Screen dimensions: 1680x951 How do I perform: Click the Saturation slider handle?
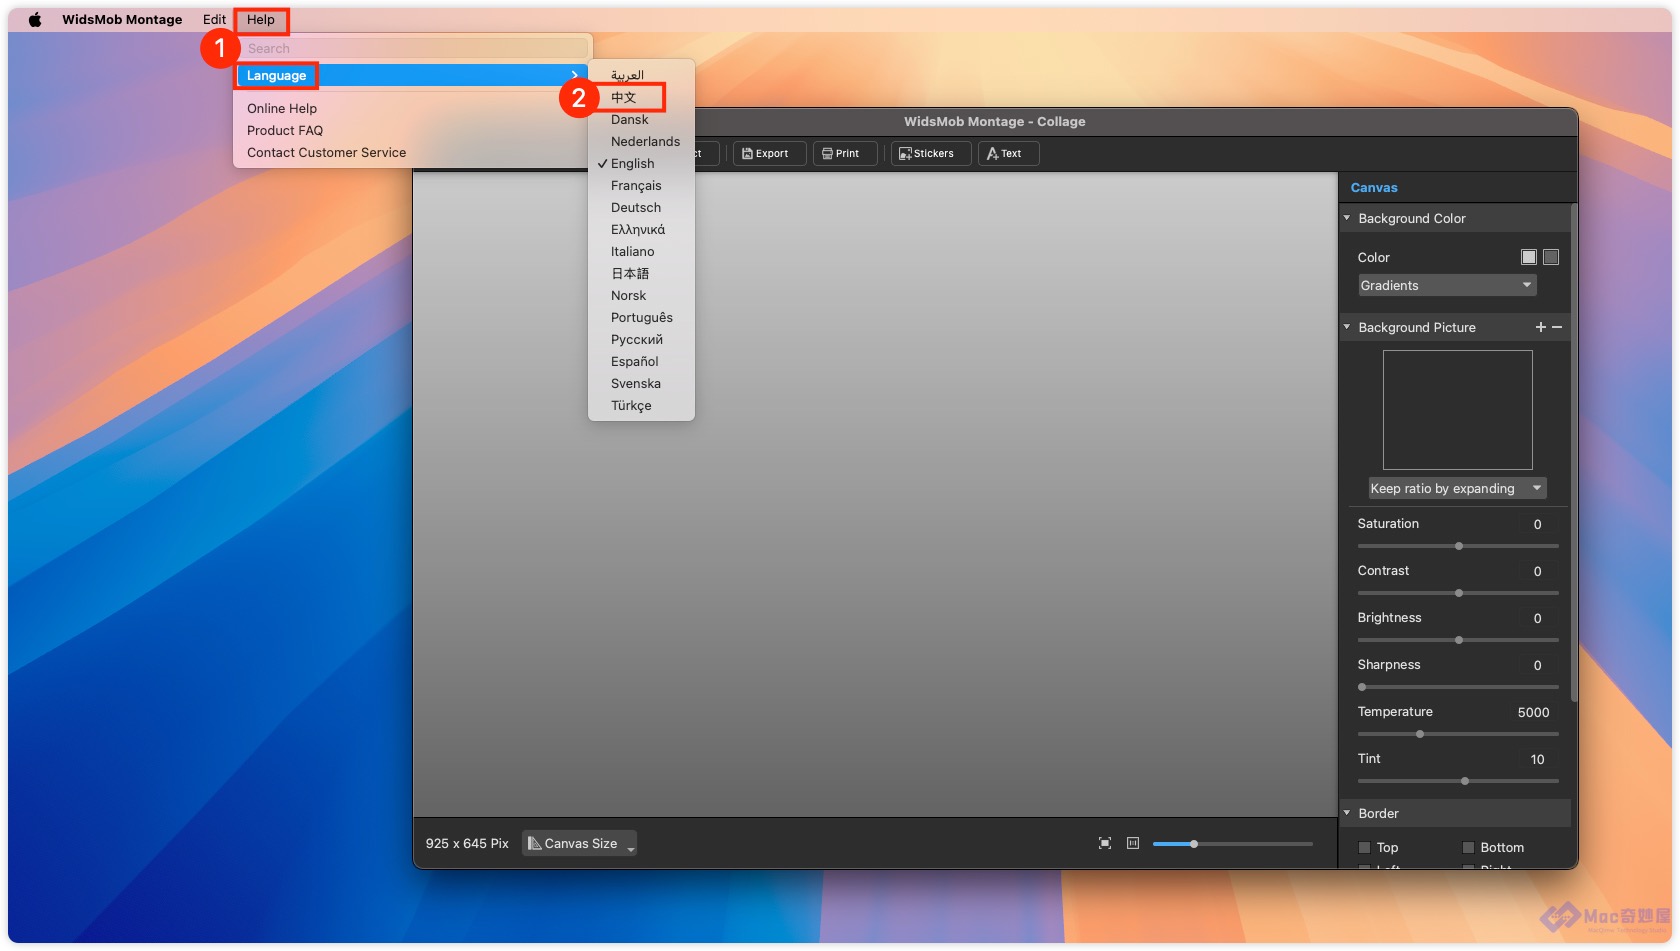(1459, 546)
